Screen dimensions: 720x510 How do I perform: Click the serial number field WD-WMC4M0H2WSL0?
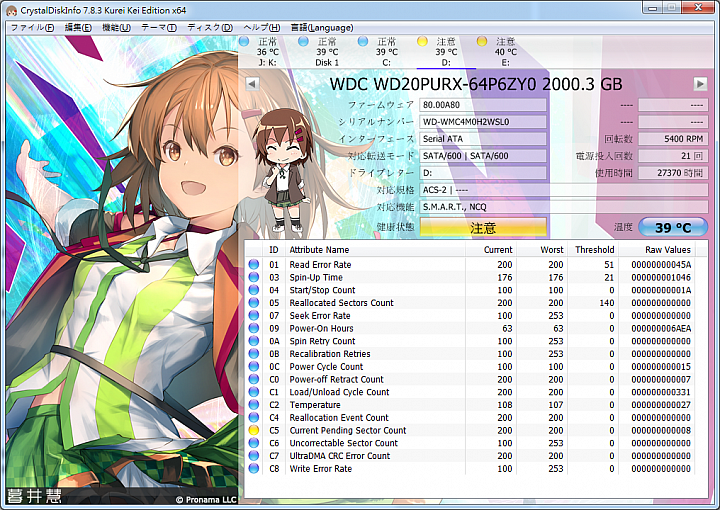[x=483, y=122]
